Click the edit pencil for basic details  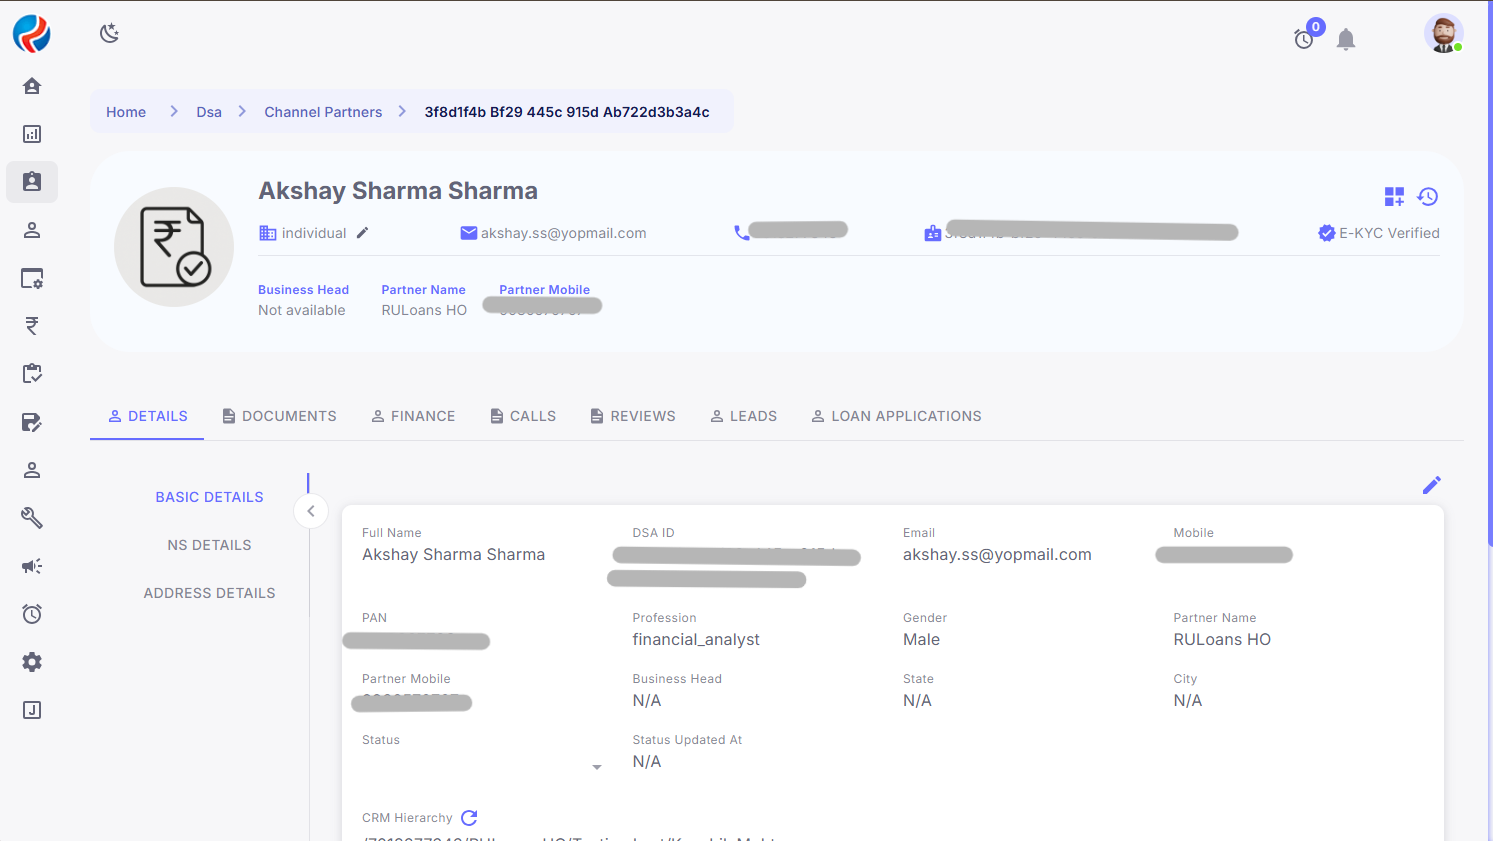(x=1432, y=485)
